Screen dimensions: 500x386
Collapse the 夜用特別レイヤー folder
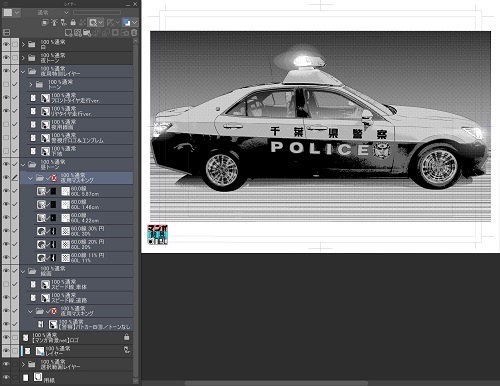tap(23, 71)
